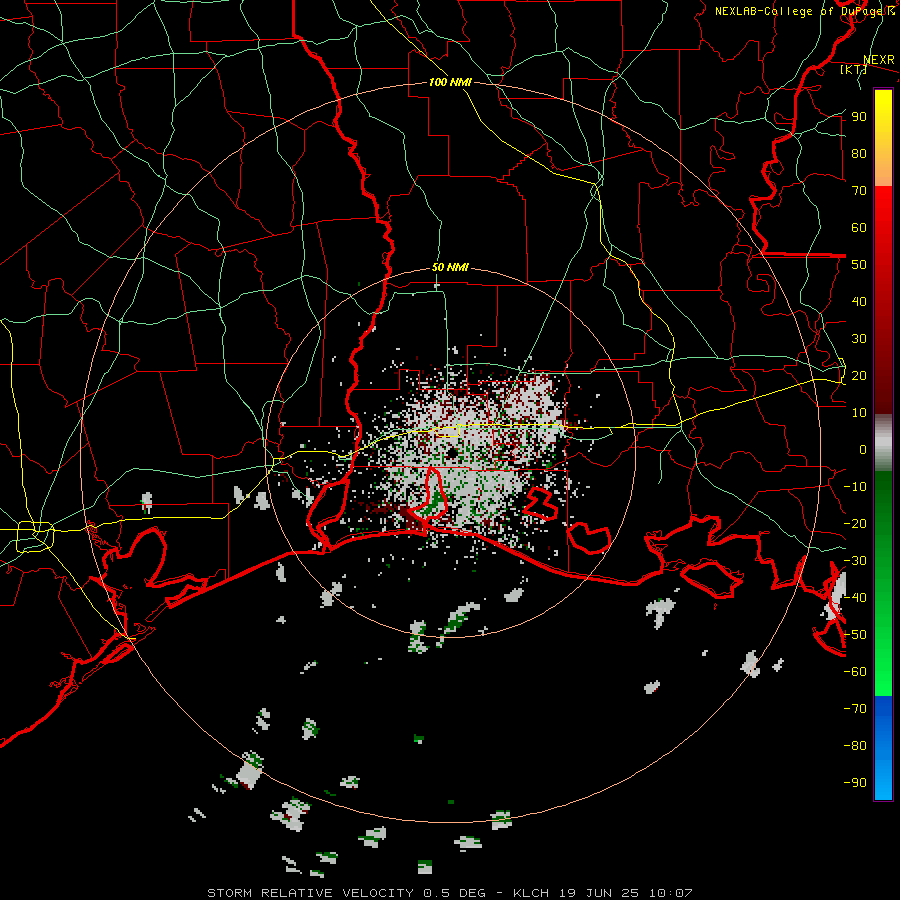Click the bright green color bar segment
This screenshot has height=900, width=900.
click(883, 677)
